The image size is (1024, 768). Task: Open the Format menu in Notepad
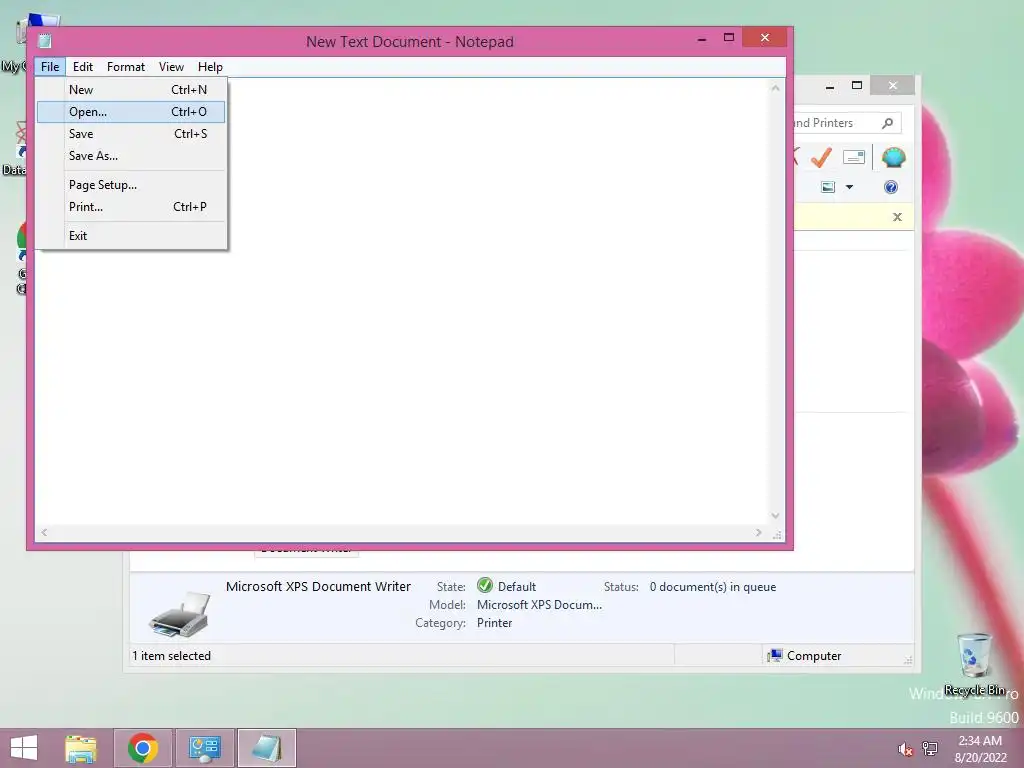click(125, 67)
